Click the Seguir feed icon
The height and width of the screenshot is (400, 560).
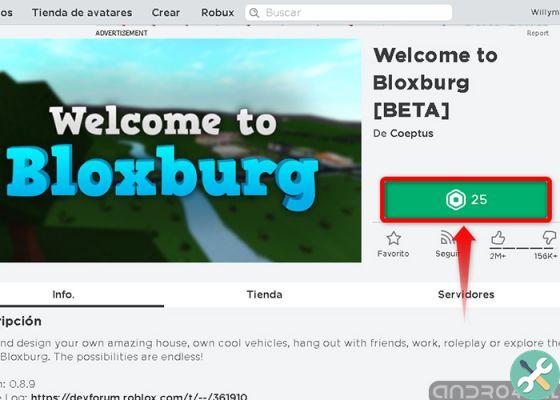446,238
